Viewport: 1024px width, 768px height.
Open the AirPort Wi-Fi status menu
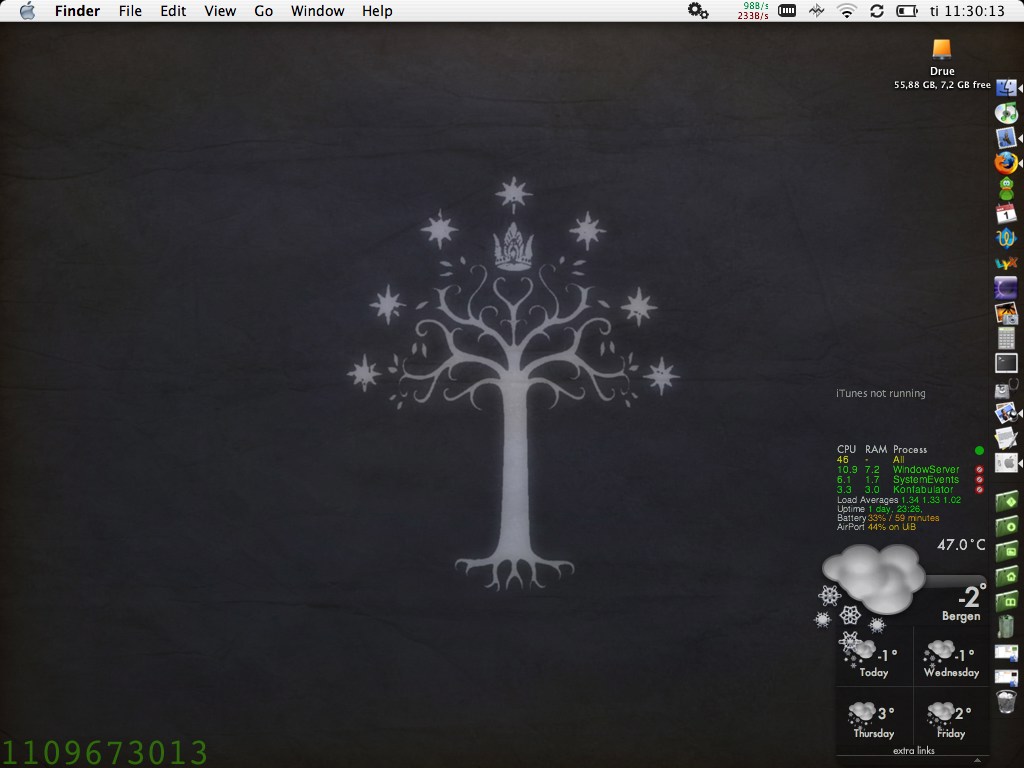(847, 11)
